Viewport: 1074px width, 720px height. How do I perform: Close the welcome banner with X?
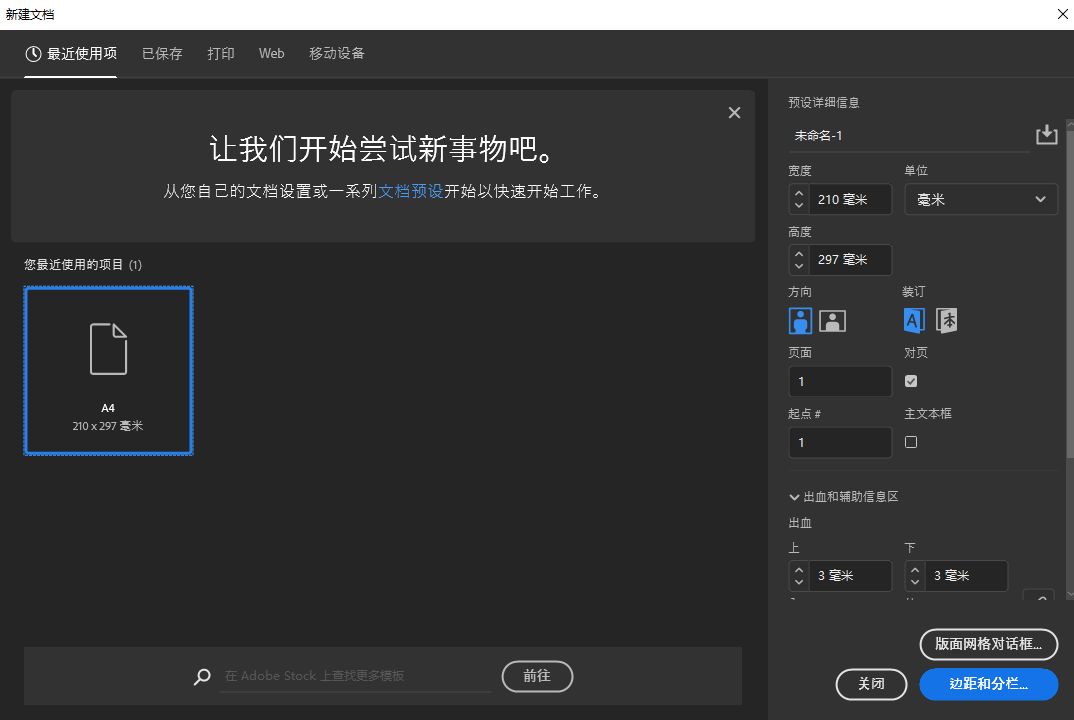[734, 112]
